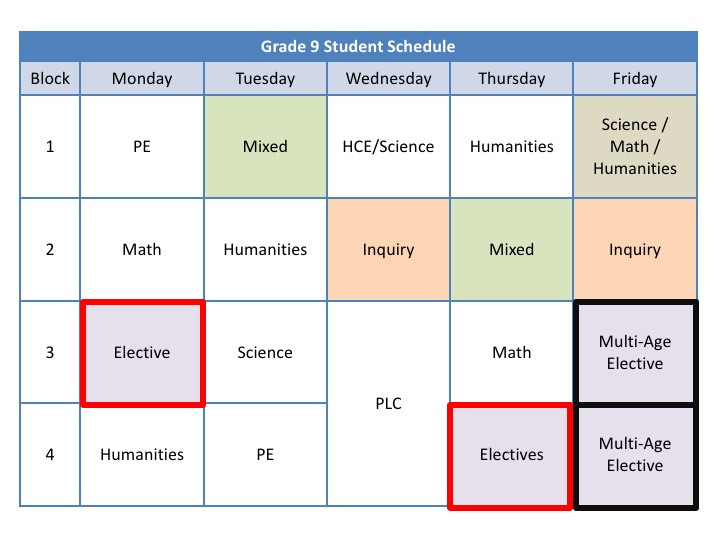The image size is (728, 546).
Task: Click the Humanities cell on Monday
Action: 142,455
